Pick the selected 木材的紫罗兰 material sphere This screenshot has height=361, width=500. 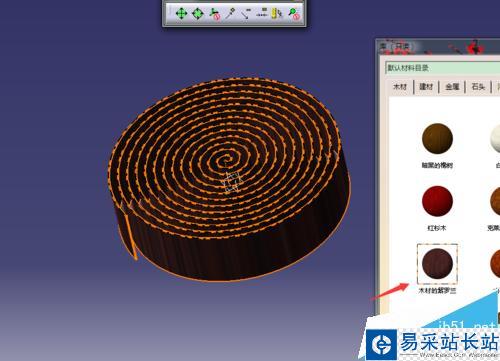click(x=437, y=264)
